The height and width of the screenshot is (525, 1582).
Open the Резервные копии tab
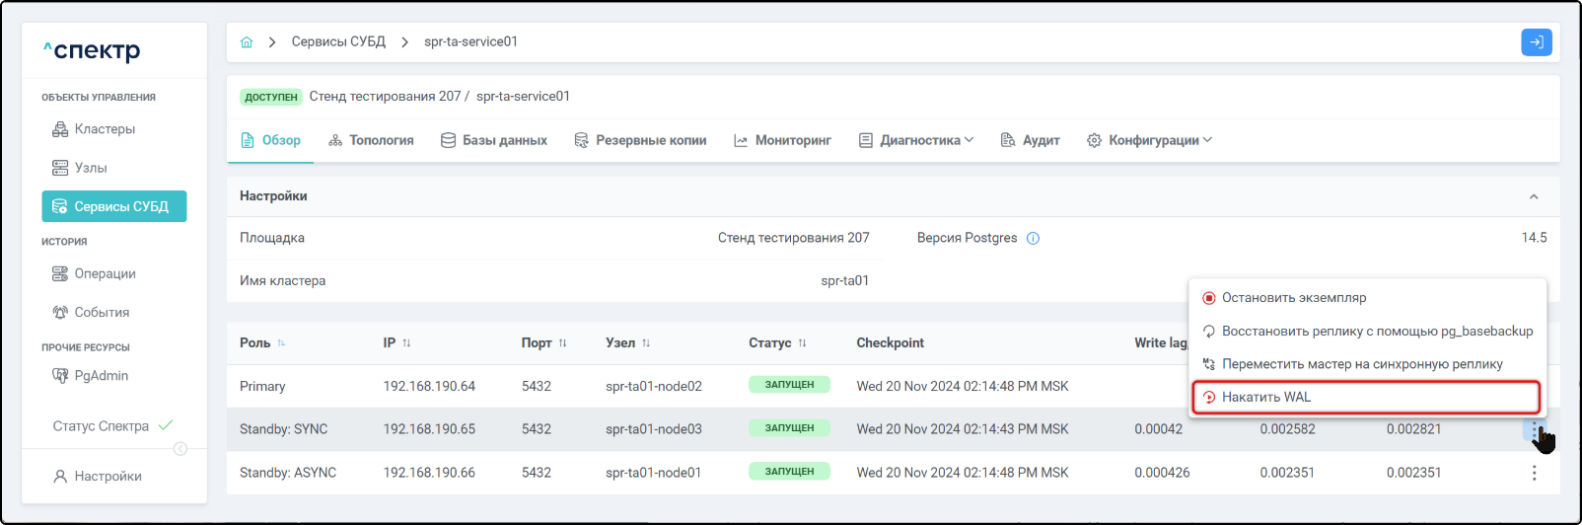[640, 140]
